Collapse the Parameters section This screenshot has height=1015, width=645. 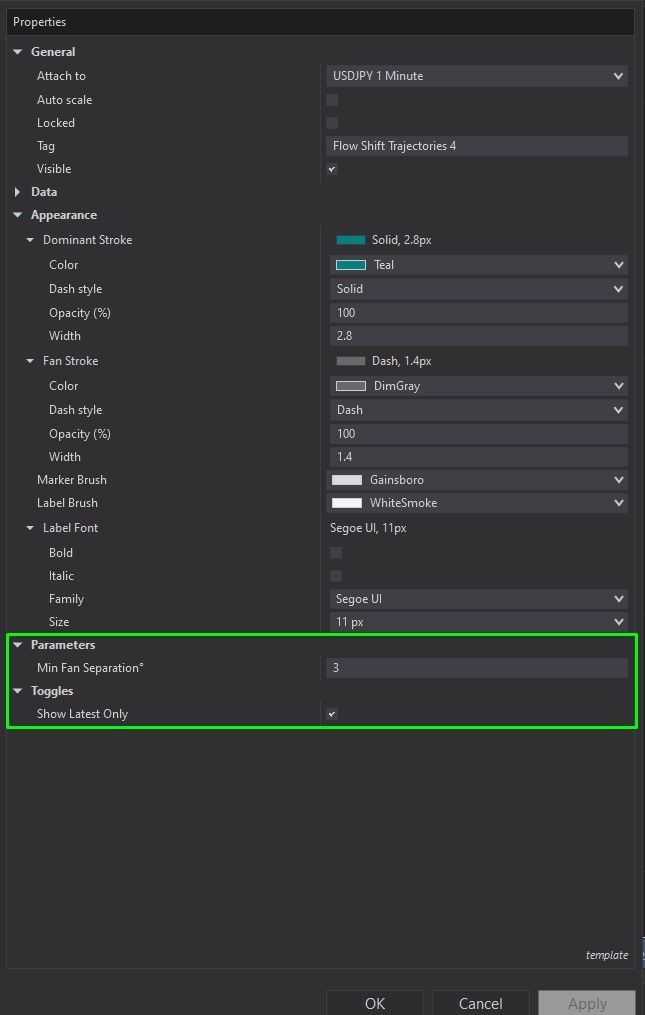pyautogui.click(x=18, y=645)
